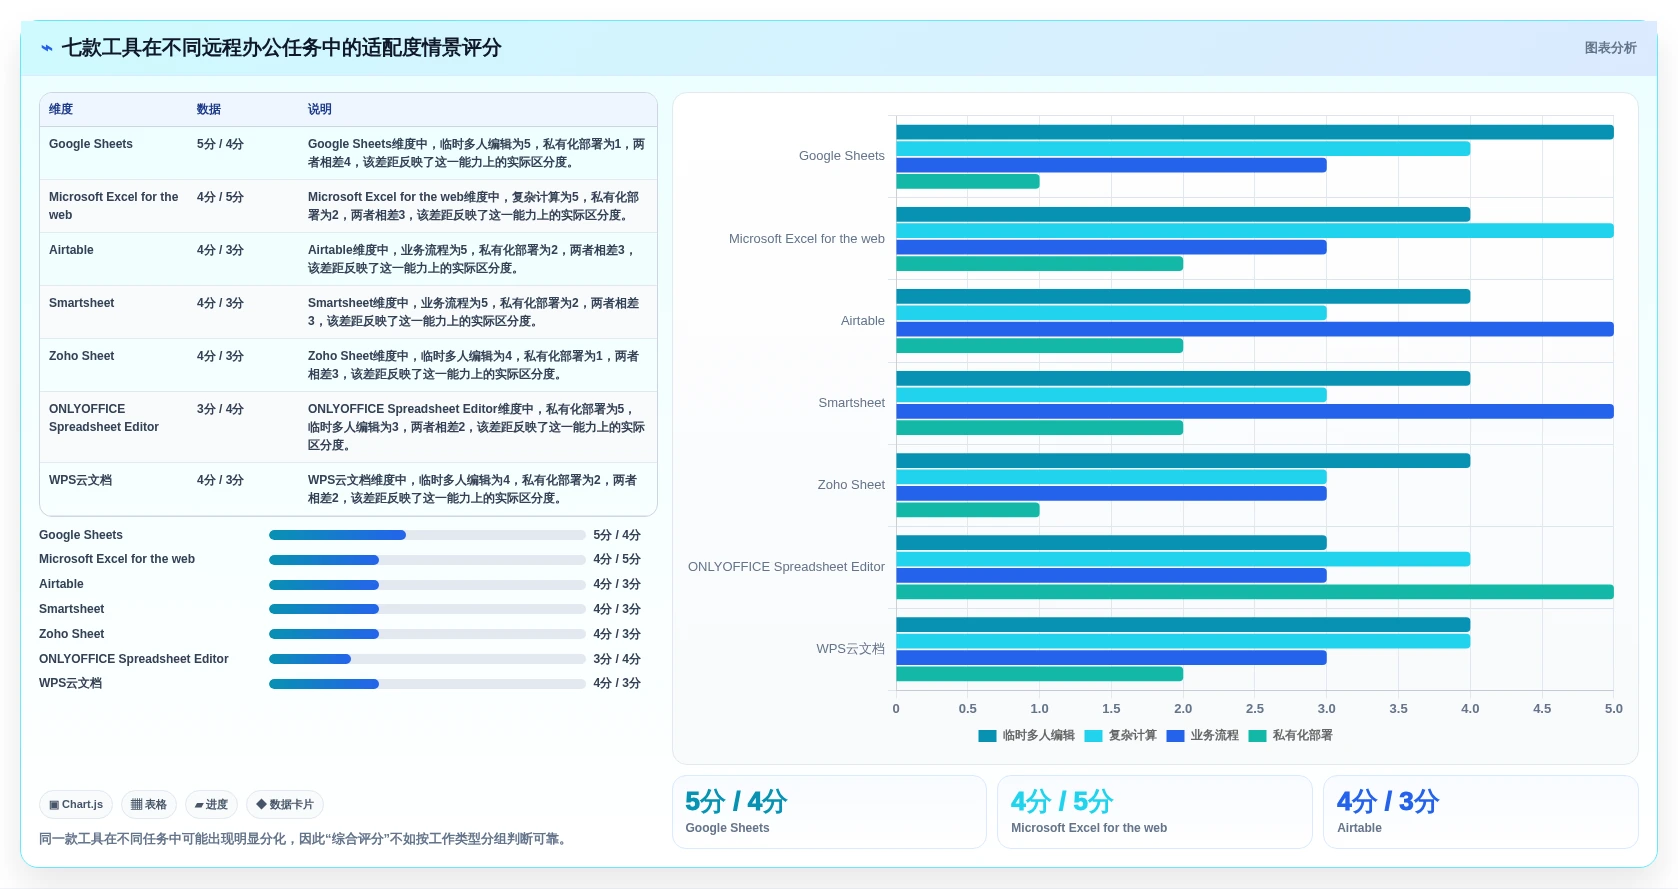Click the 4分 / 3分 Airtable data card
Image resolution: width=1678 pixels, height=889 pixels.
coord(1481,812)
